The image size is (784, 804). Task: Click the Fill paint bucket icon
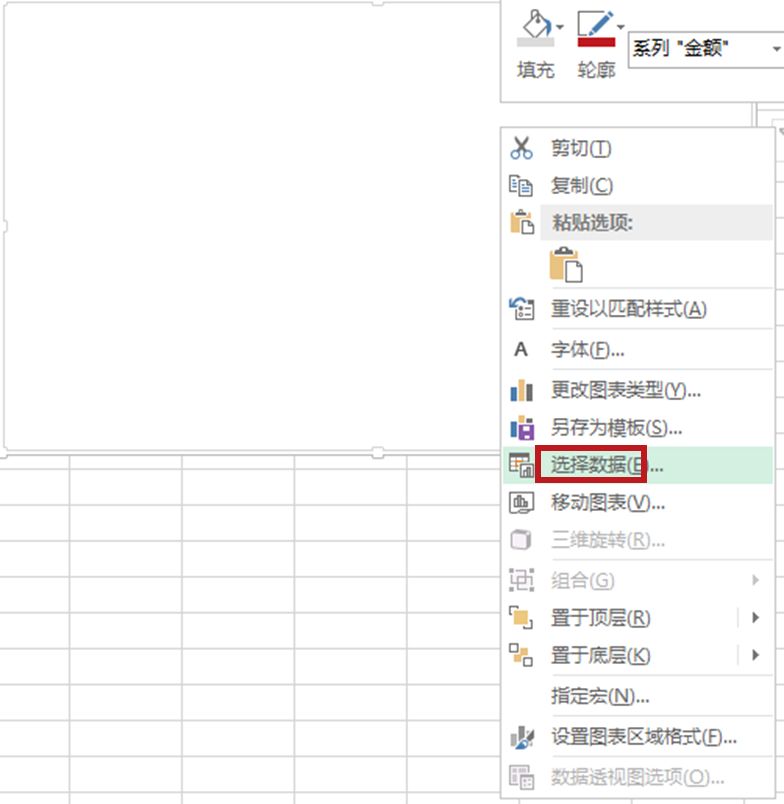[x=535, y=23]
